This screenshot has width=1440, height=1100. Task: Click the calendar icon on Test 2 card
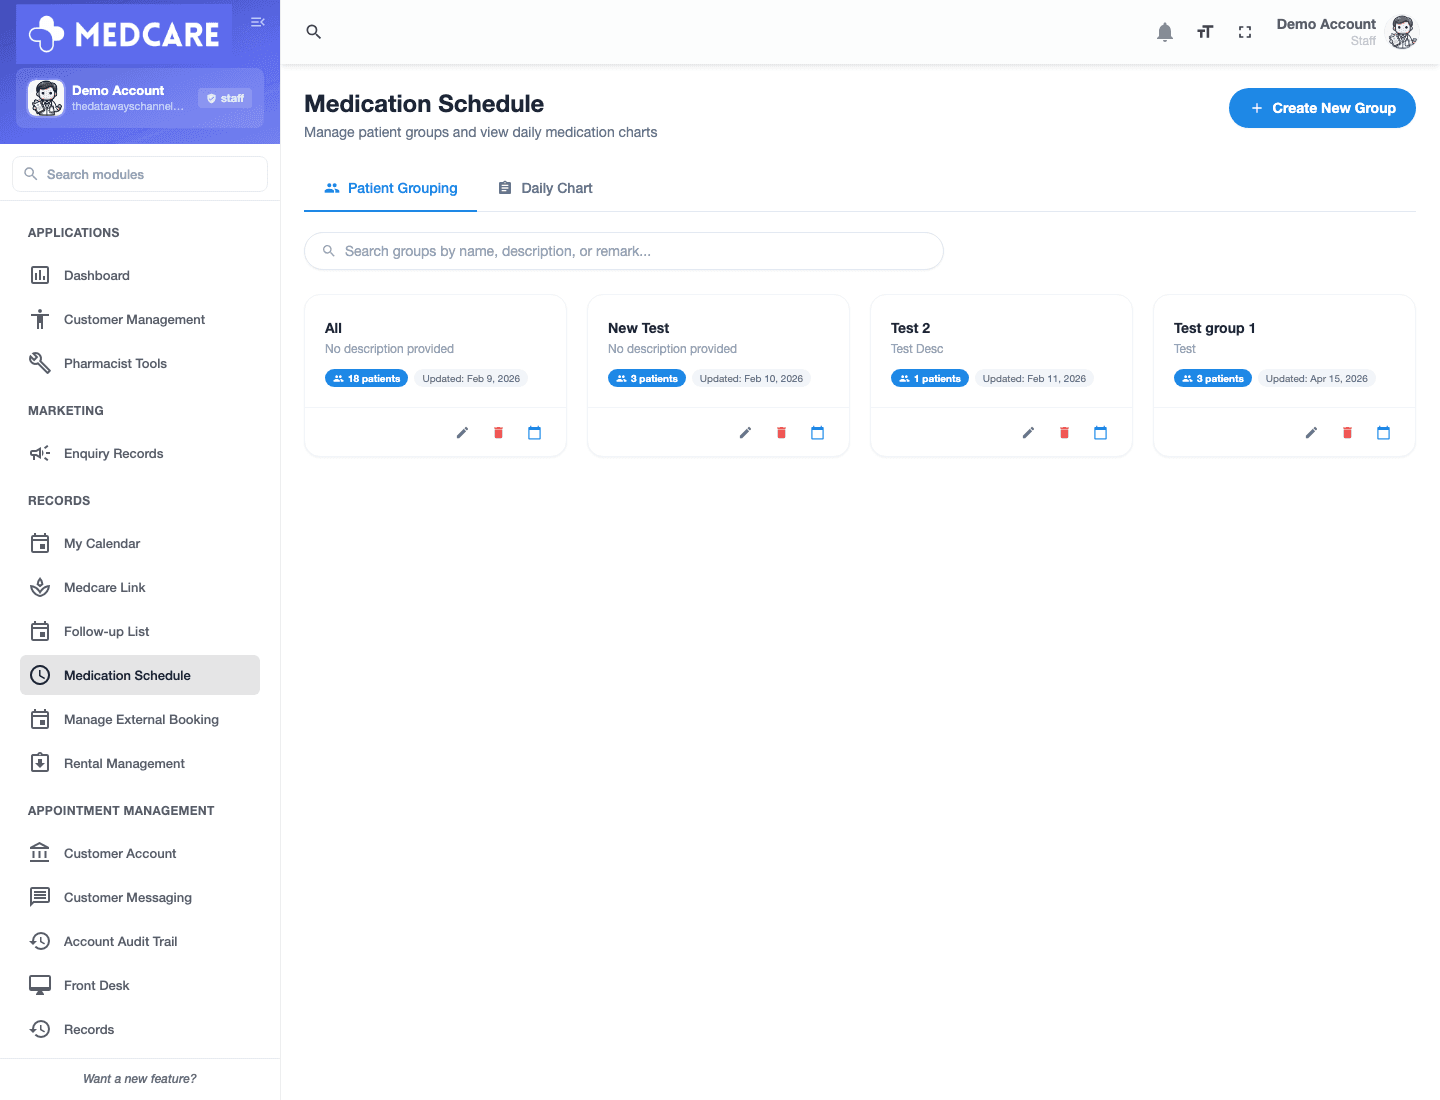1100,433
